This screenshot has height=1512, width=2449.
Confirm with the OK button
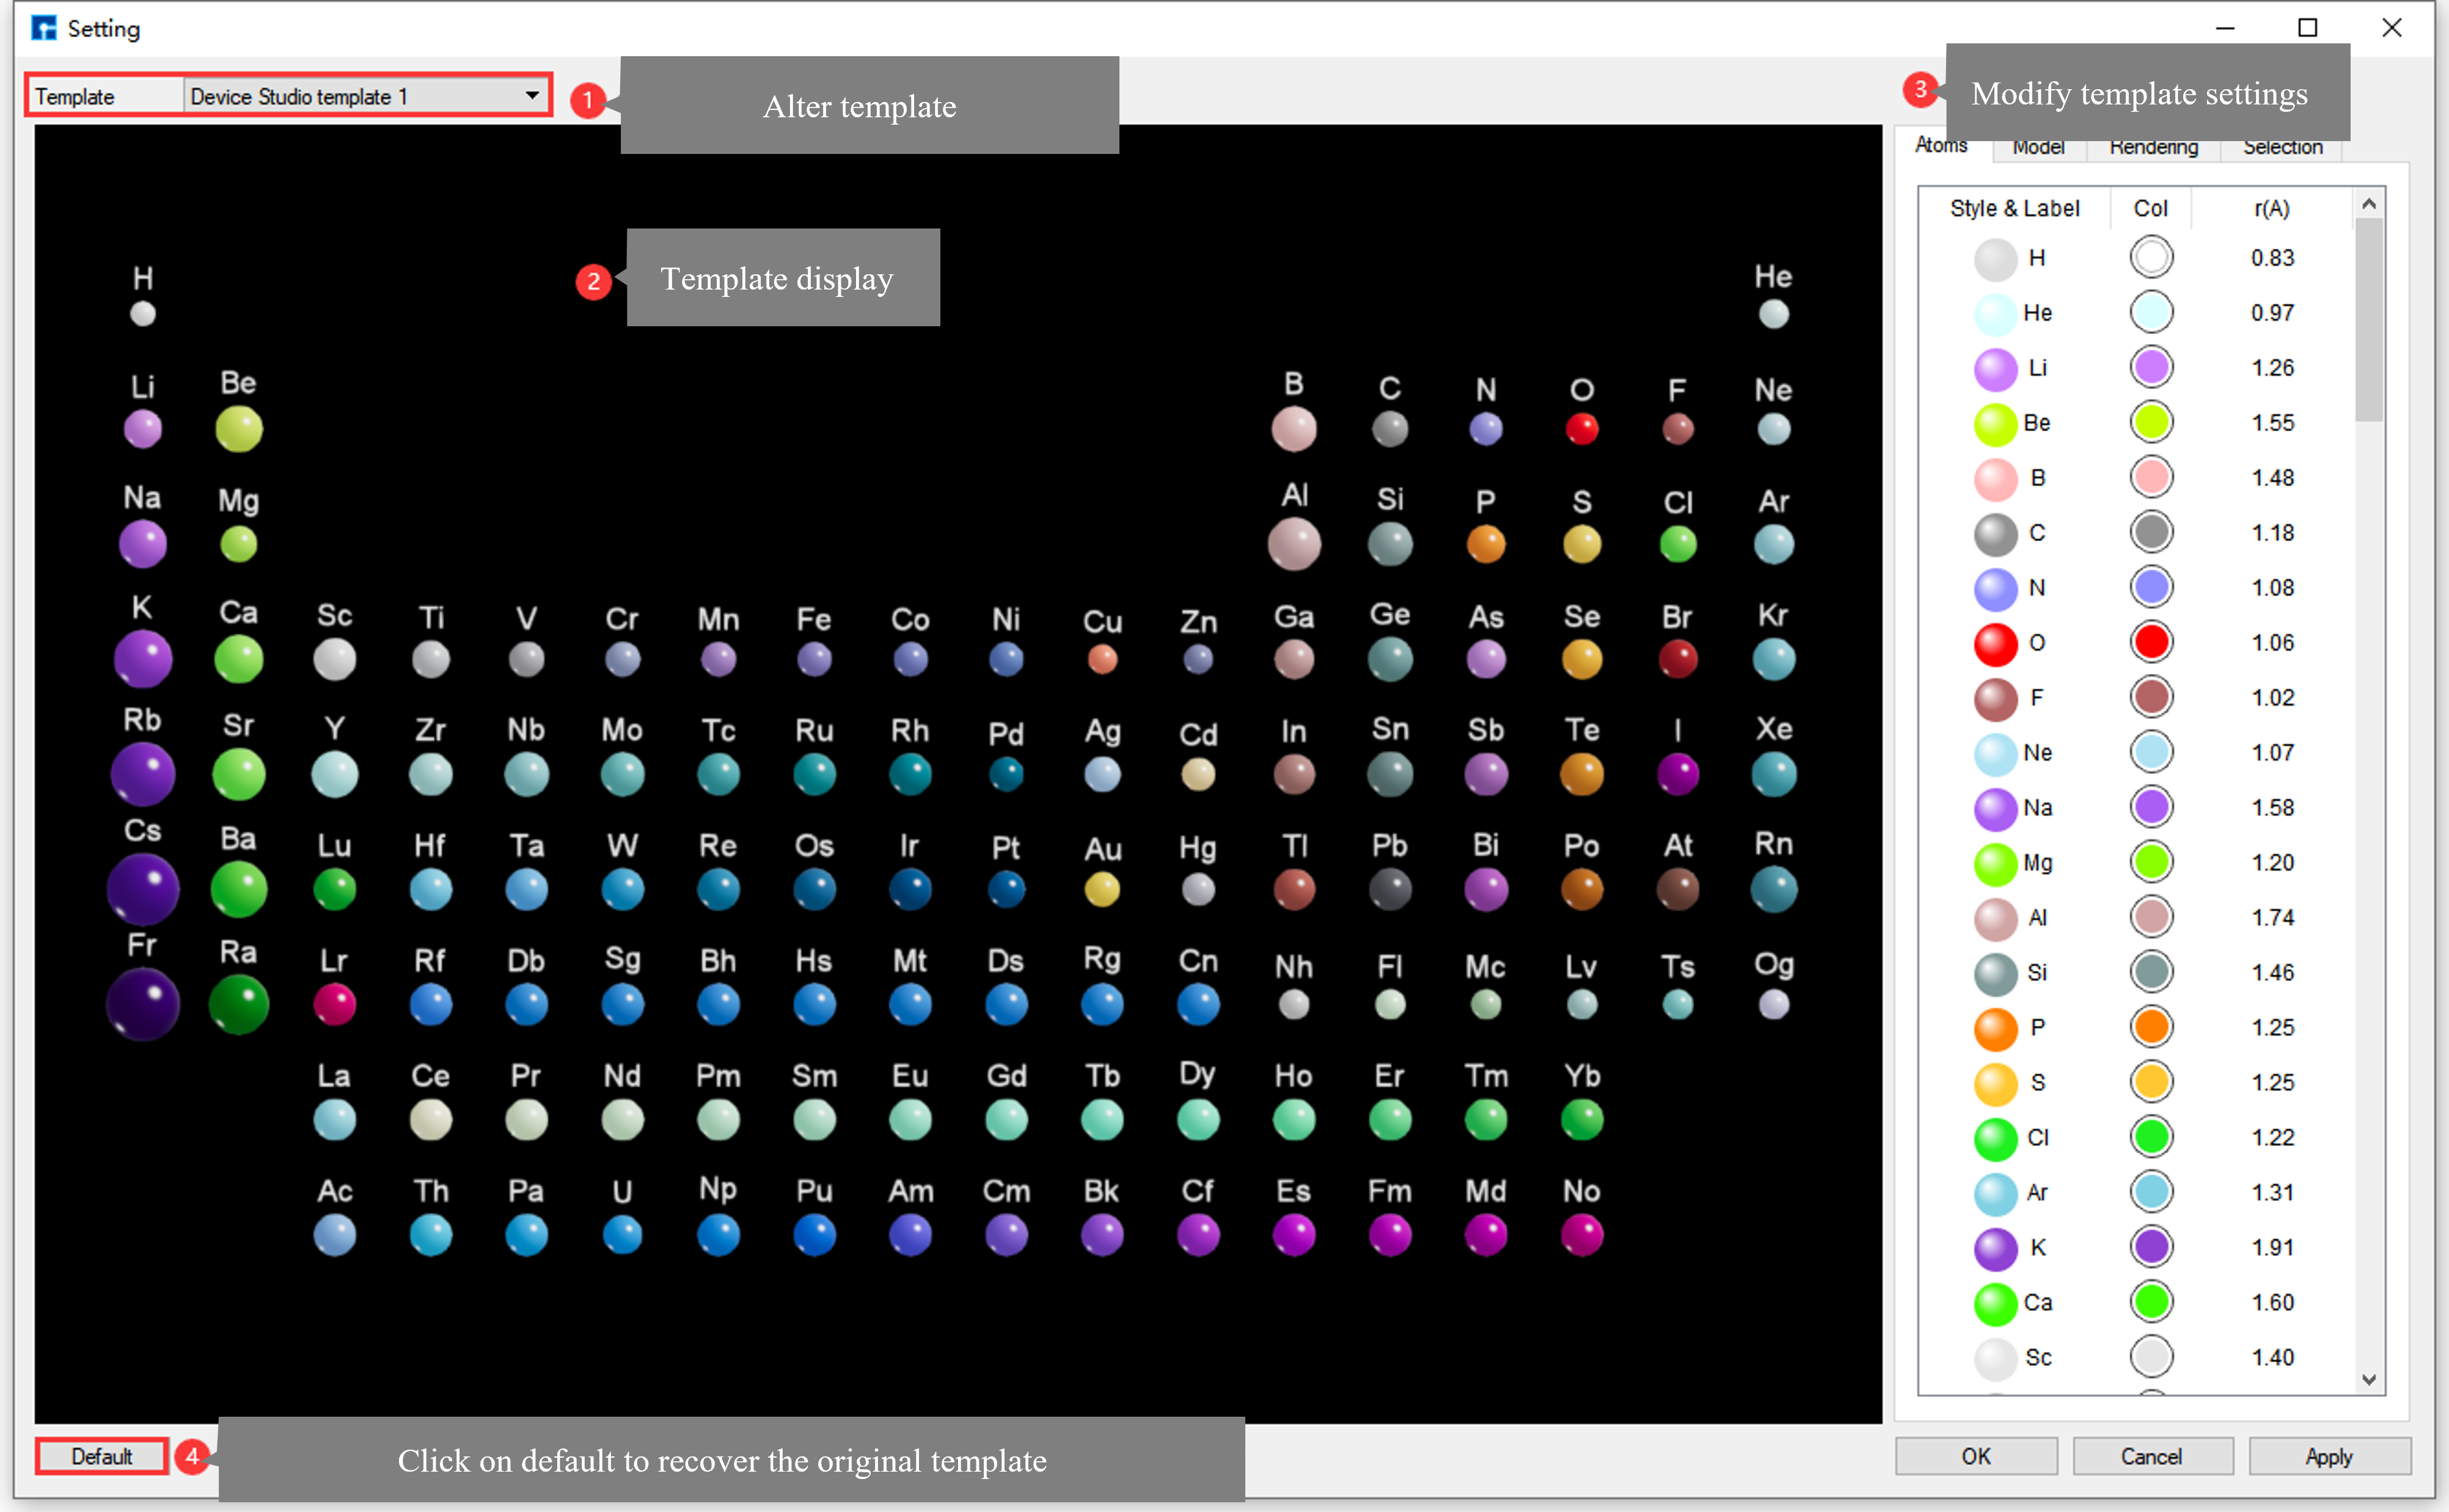[x=1976, y=1456]
